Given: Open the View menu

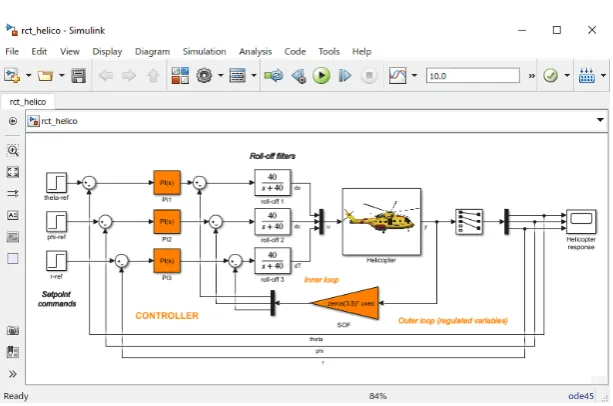Looking at the screenshot, I should (x=70, y=52).
